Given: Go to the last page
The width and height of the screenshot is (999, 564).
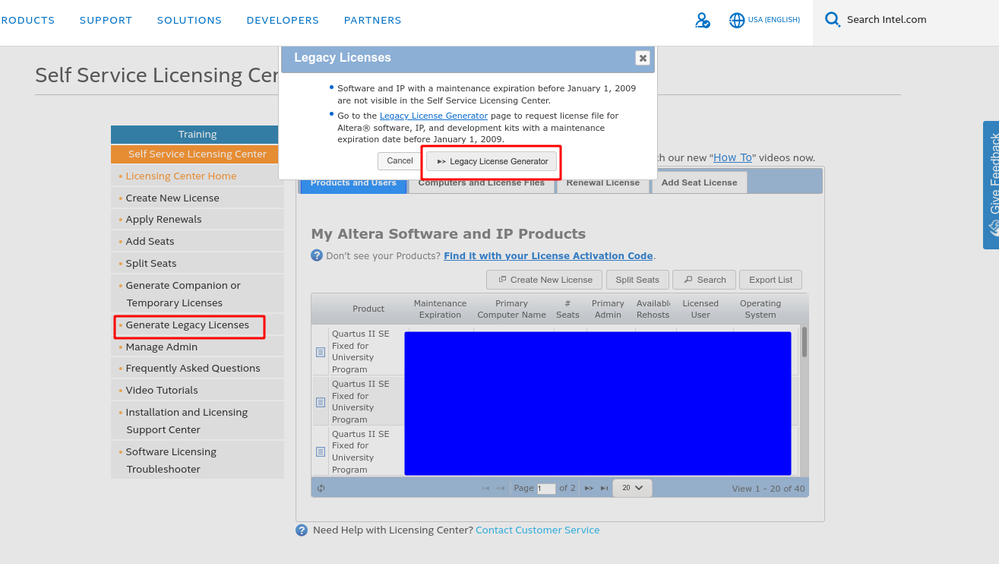Looking at the screenshot, I should click(604, 488).
